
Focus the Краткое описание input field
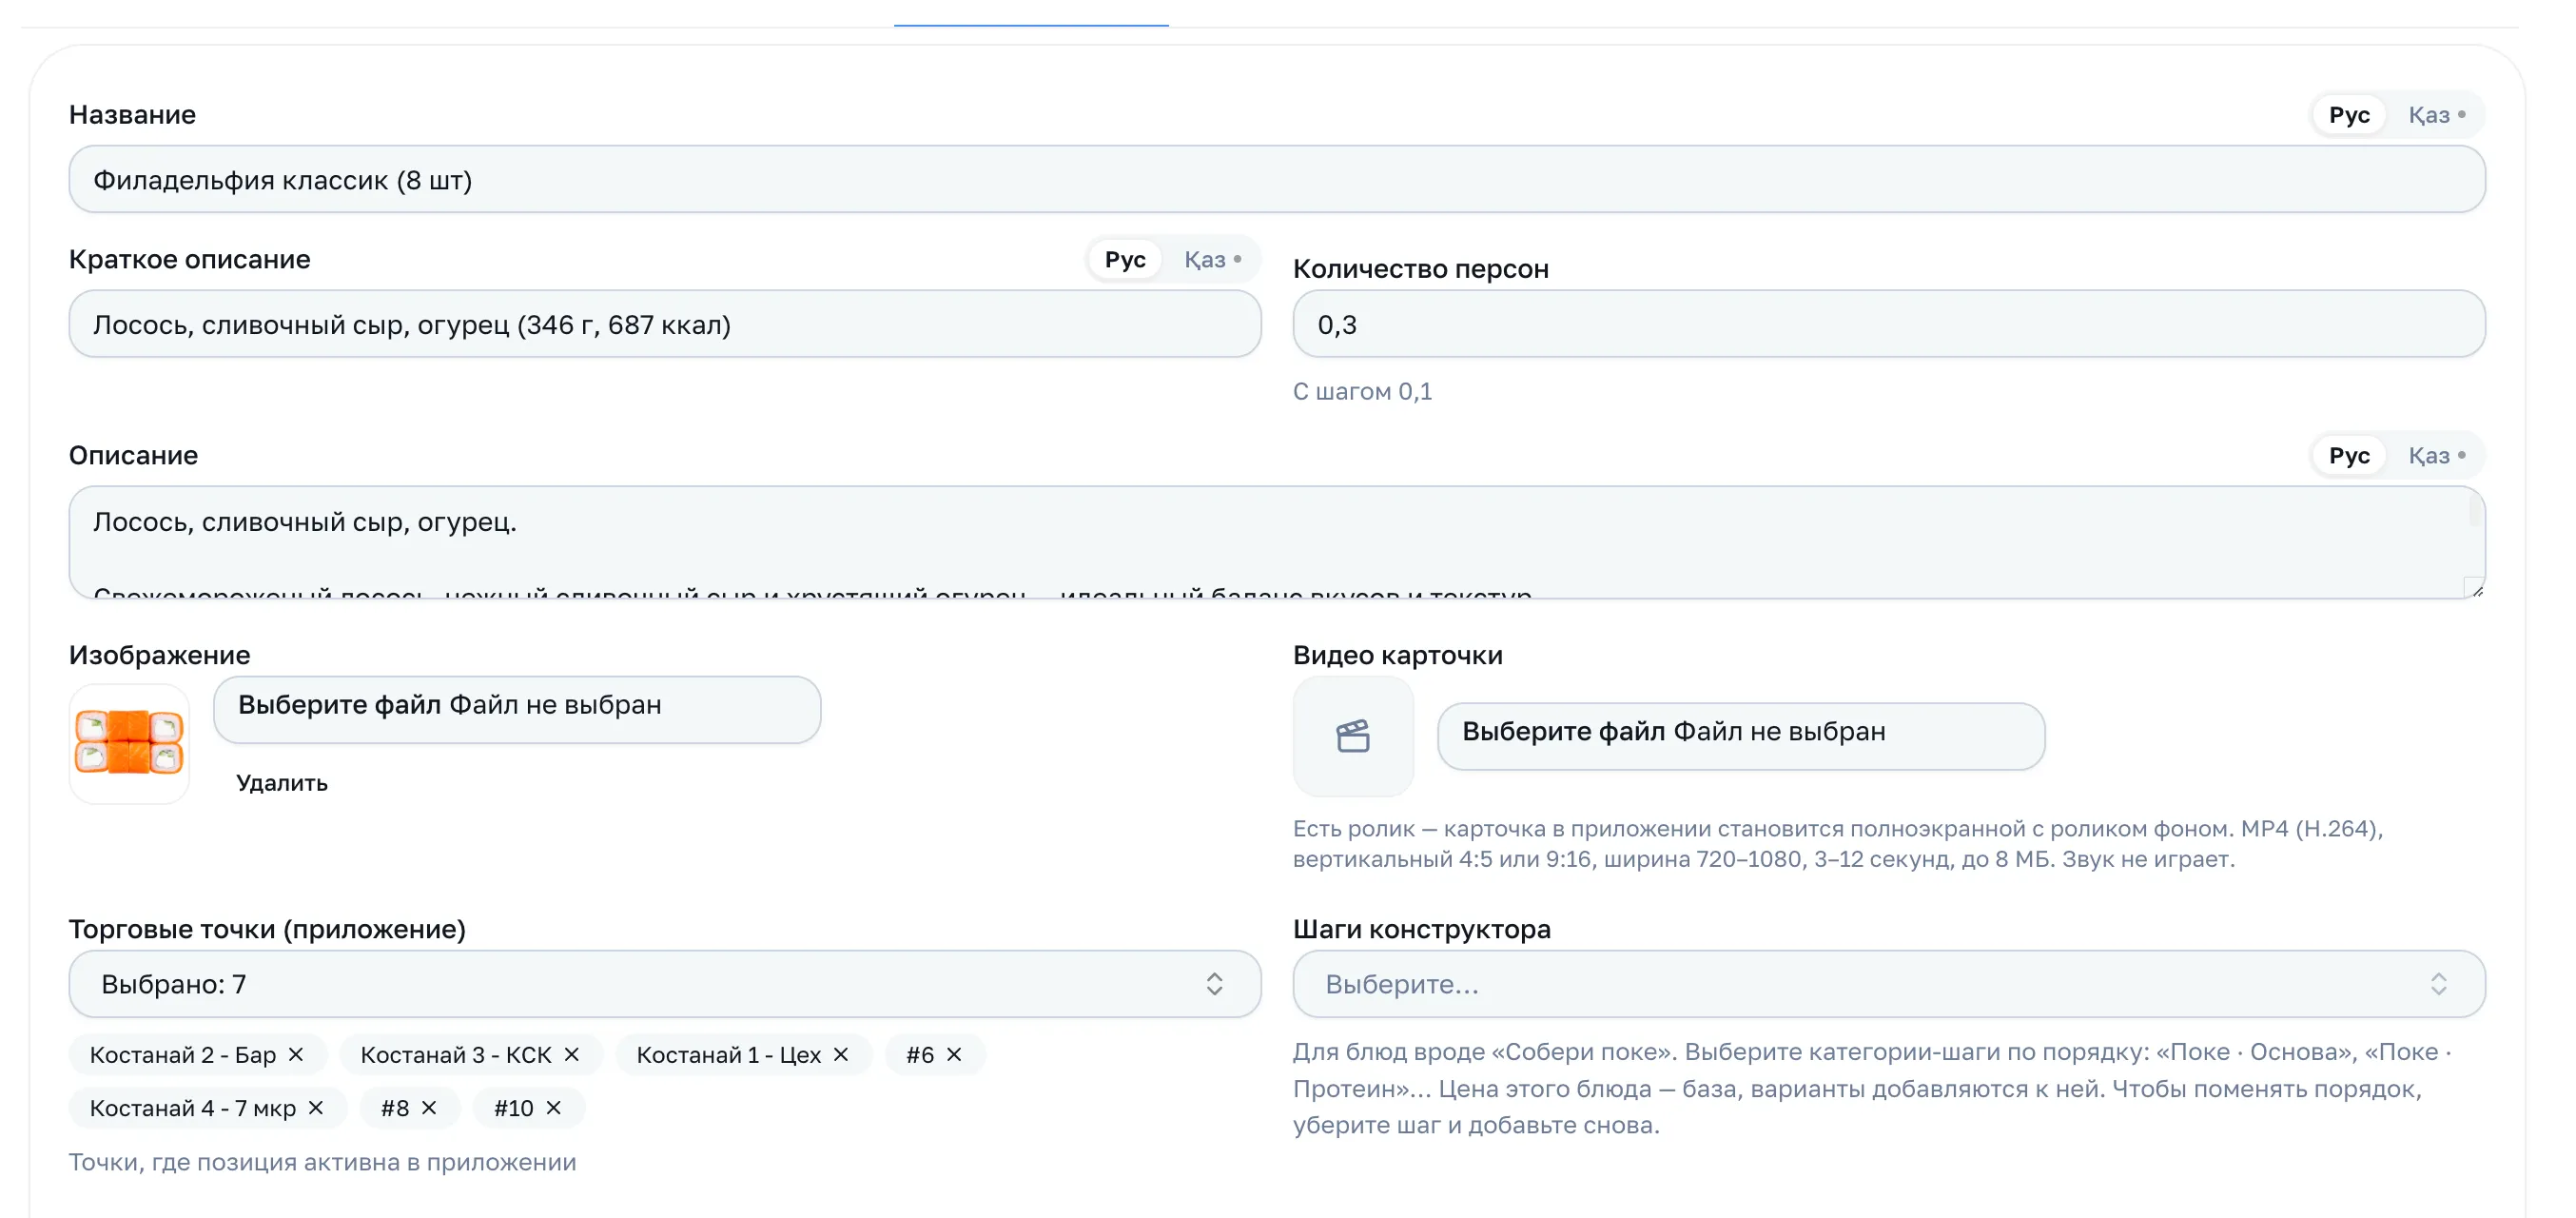[665, 324]
